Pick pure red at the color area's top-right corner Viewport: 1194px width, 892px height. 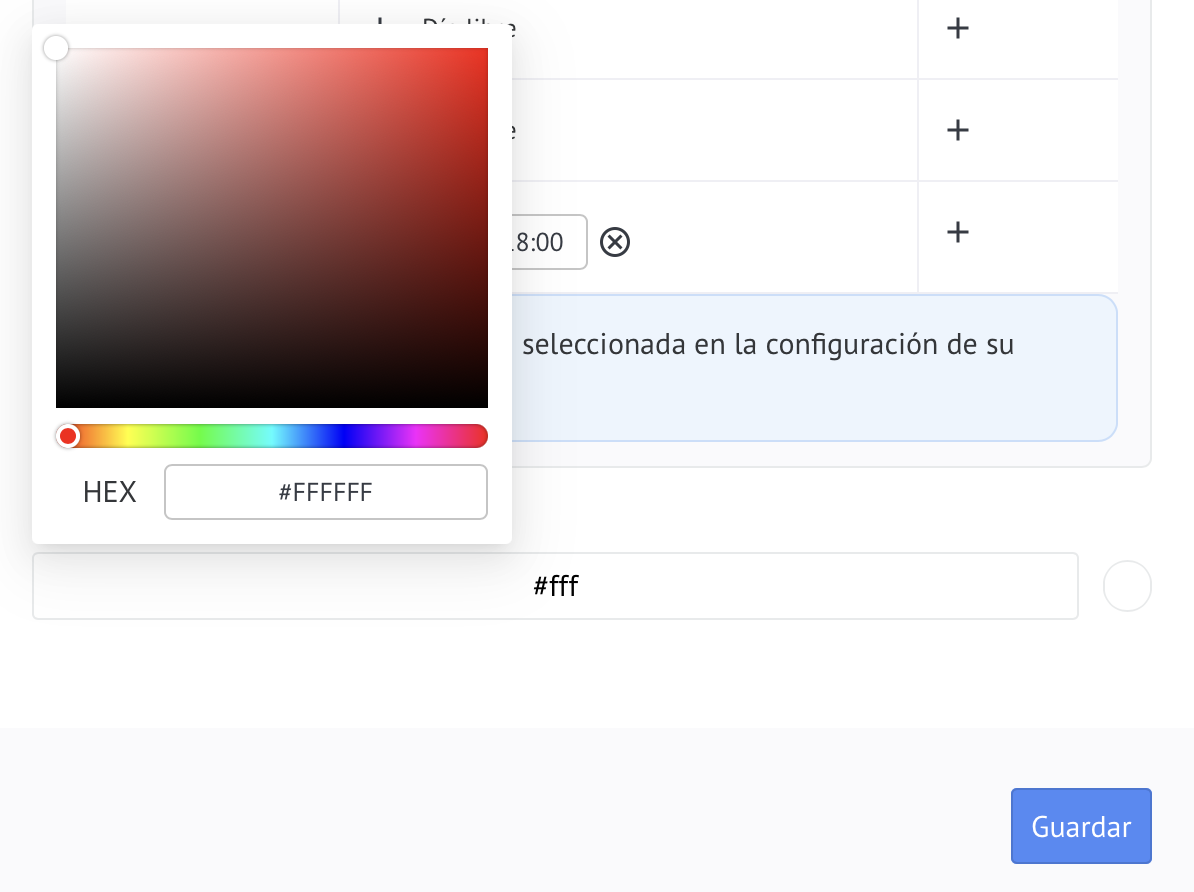486,50
